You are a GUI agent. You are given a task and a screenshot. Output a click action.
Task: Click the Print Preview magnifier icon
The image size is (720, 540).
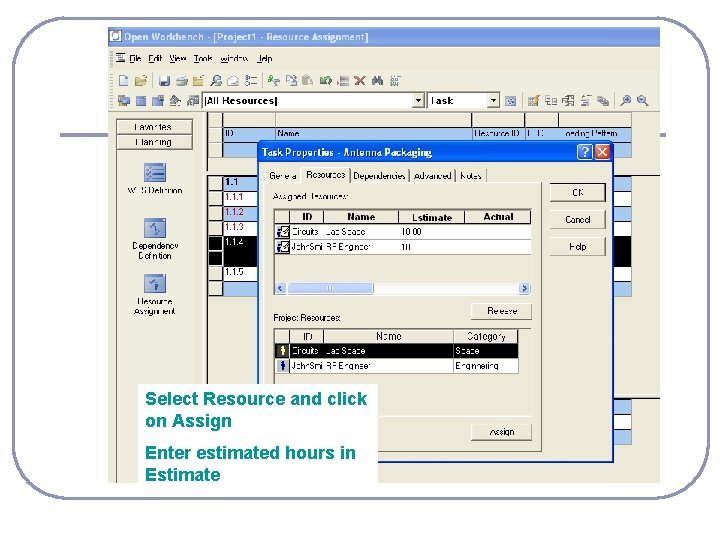tap(216, 81)
